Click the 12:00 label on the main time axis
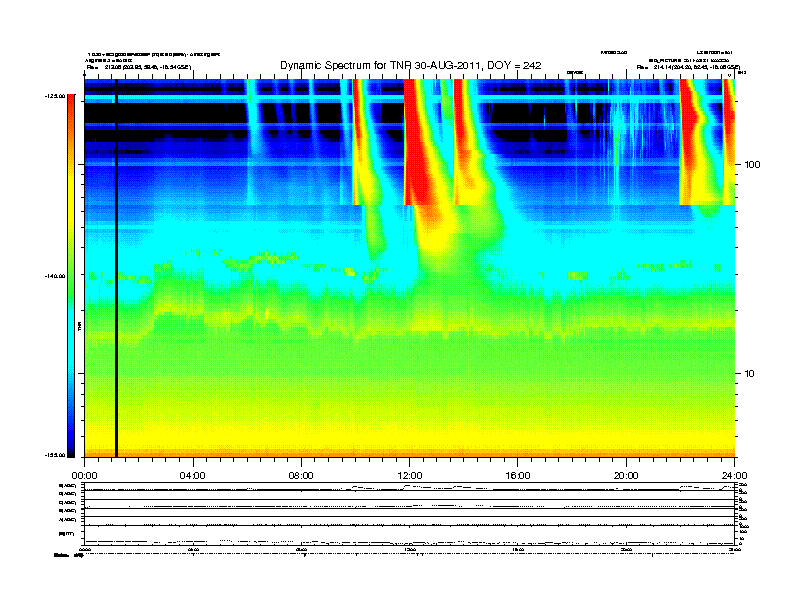This screenshot has height=612, width=792. click(x=410, y=476)
